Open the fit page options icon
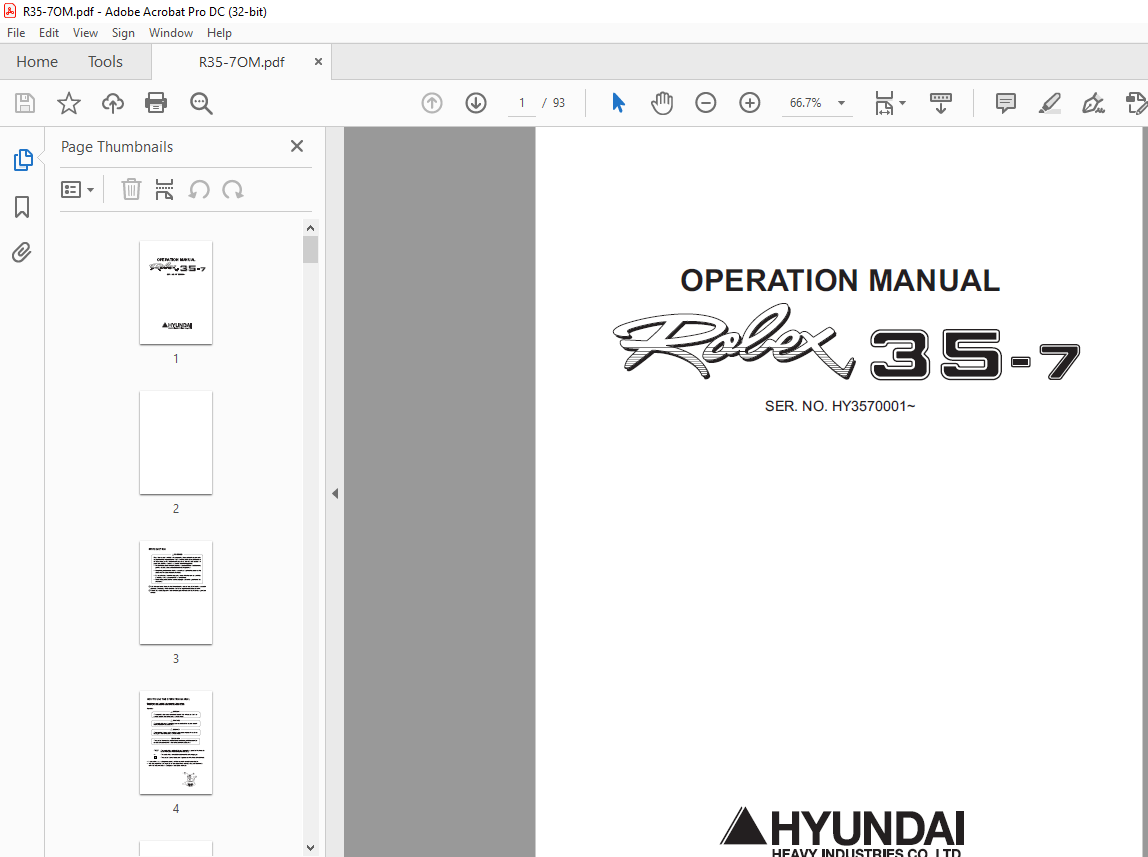The height and width of the screenshot is (857, 1148). tap(890, 103)
